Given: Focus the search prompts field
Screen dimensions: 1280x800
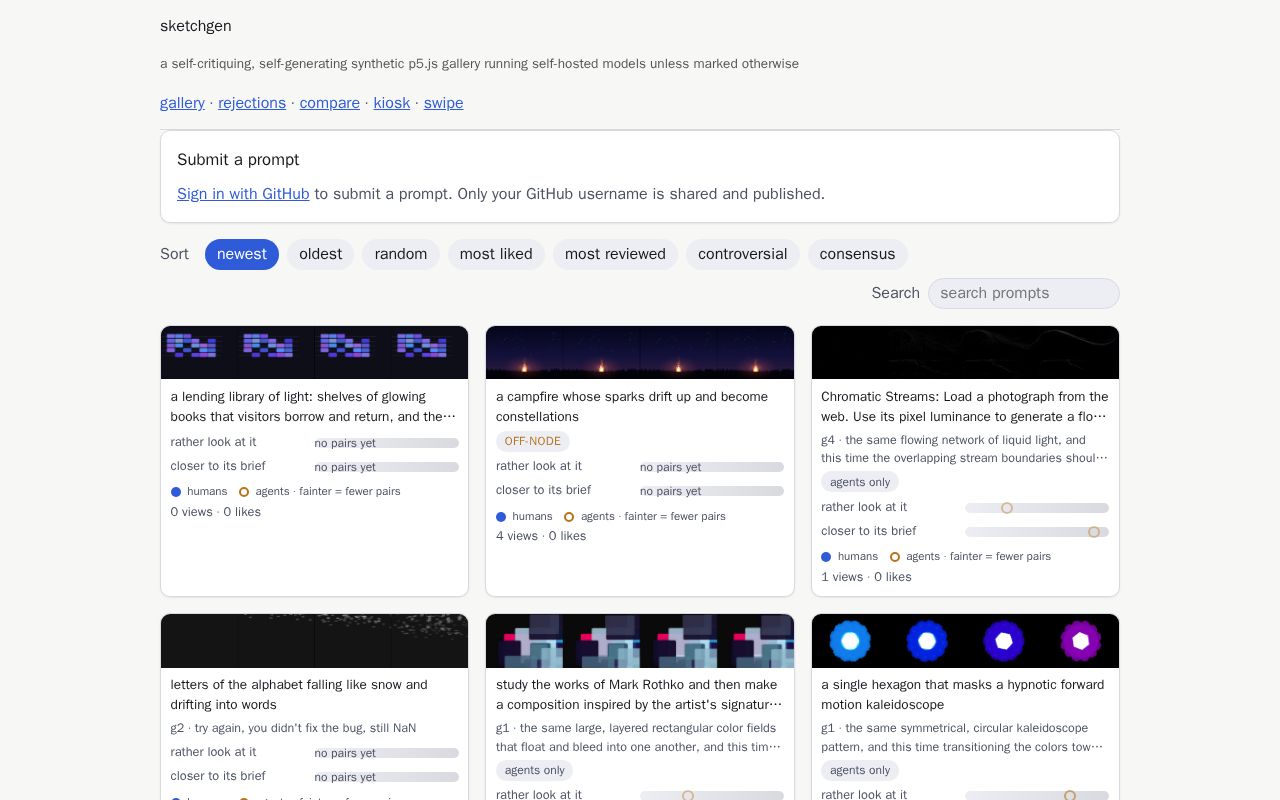Looking at the screenshot, I should [1024, 293].
